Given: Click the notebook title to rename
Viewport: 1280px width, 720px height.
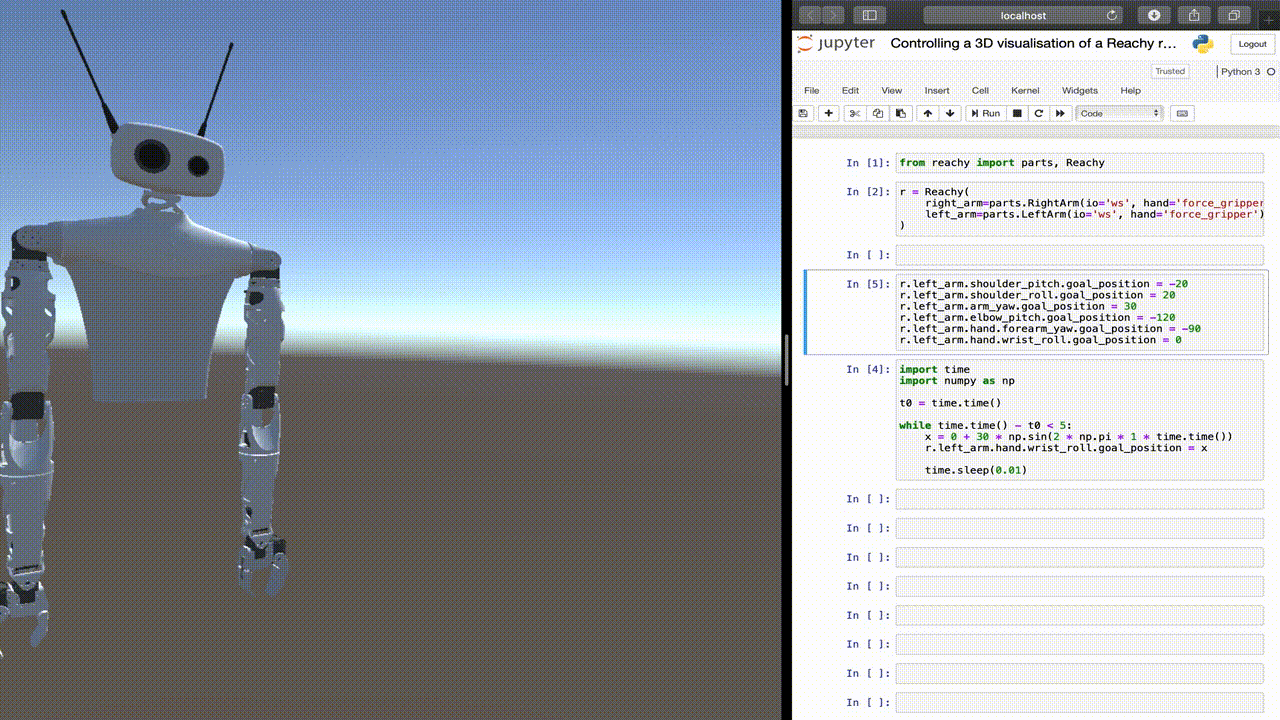Looking at the screenshot, I should (1033, 44).
